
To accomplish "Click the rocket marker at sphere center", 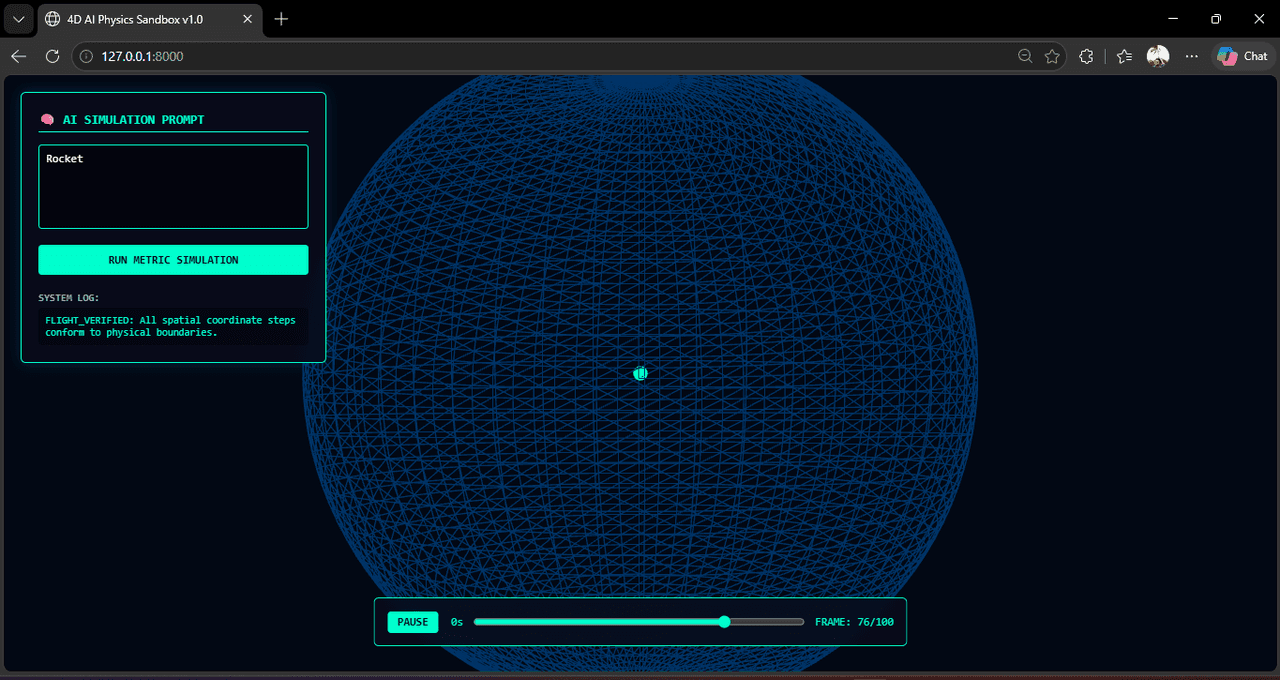I will coord(640,373).
